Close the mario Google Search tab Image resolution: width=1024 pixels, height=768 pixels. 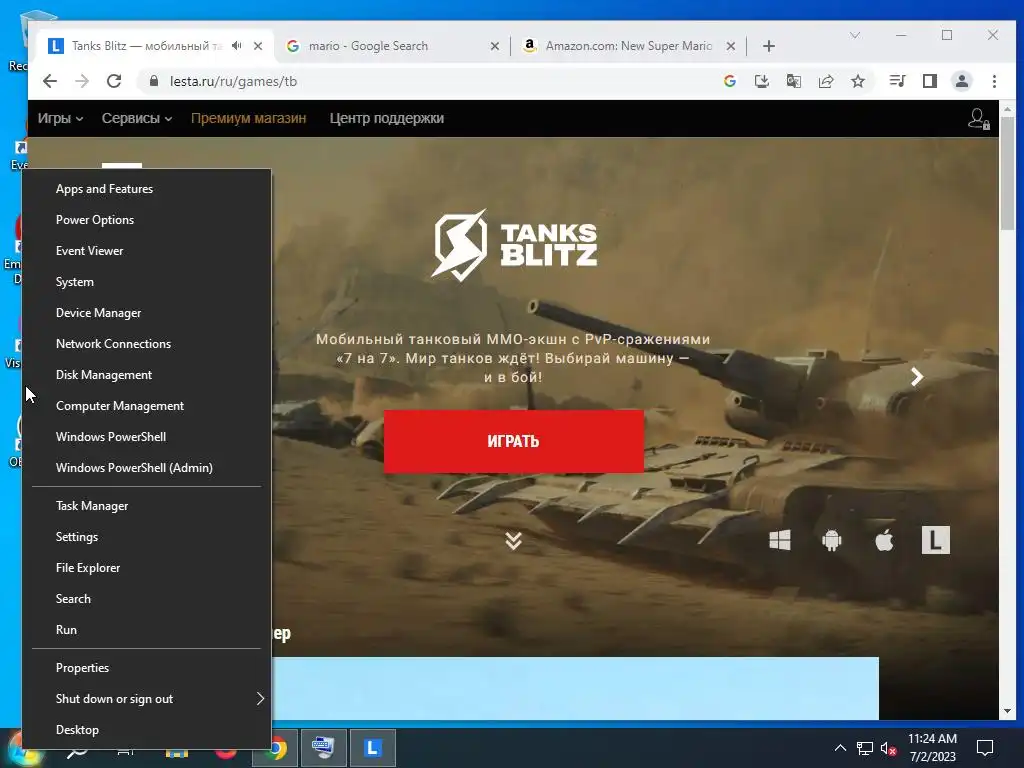[494, 46]
